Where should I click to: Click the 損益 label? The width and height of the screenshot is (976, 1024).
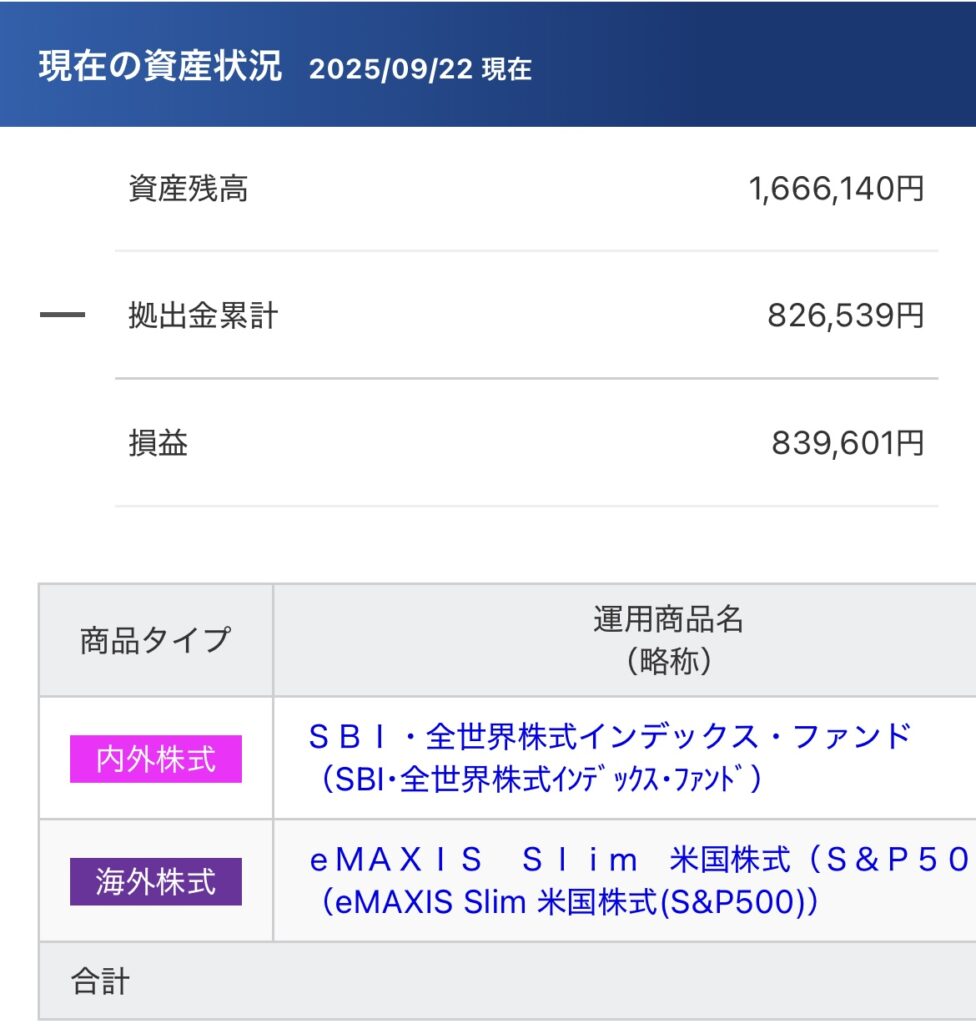click(158, 443)
